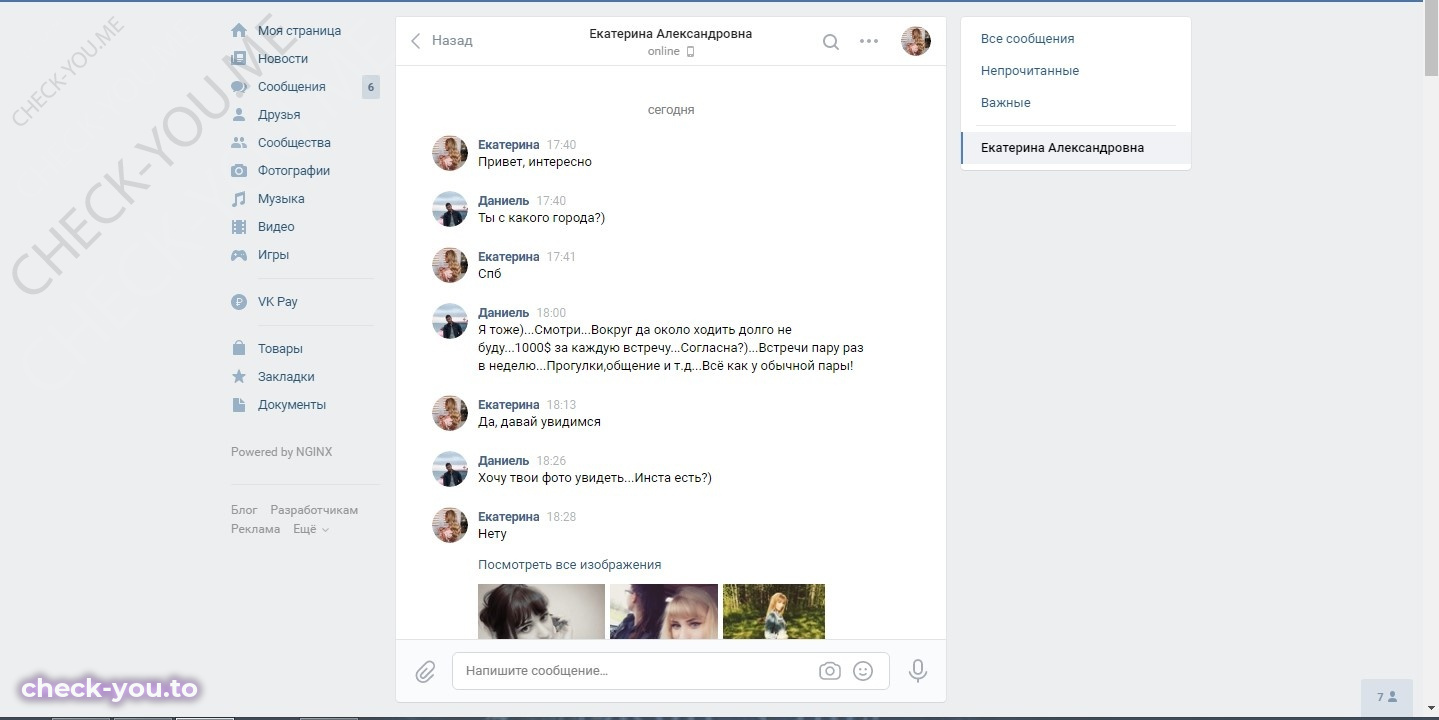The height and width of the screenshot is (720, 1439).
Task: Open the emoji smiley picker
Action: 863,671
